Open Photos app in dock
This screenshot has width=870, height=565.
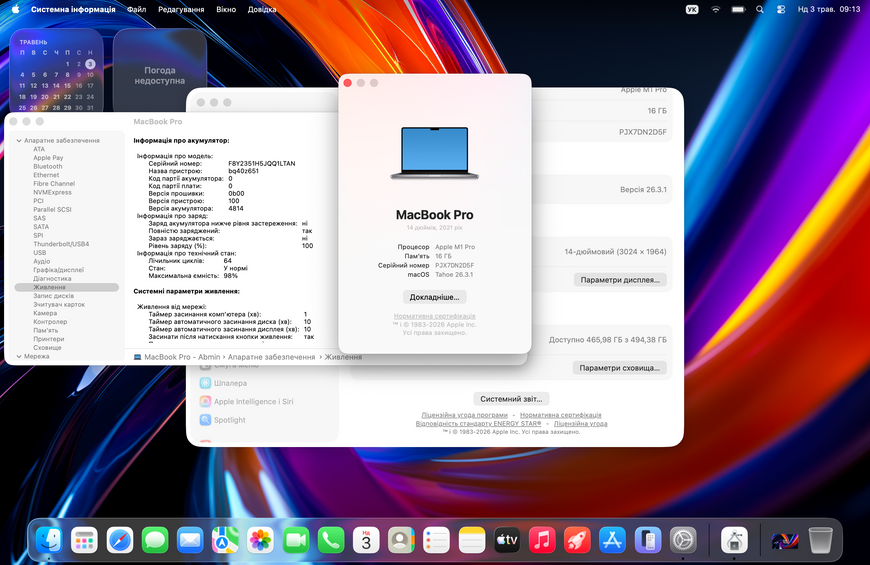click(x=260, y=540)
